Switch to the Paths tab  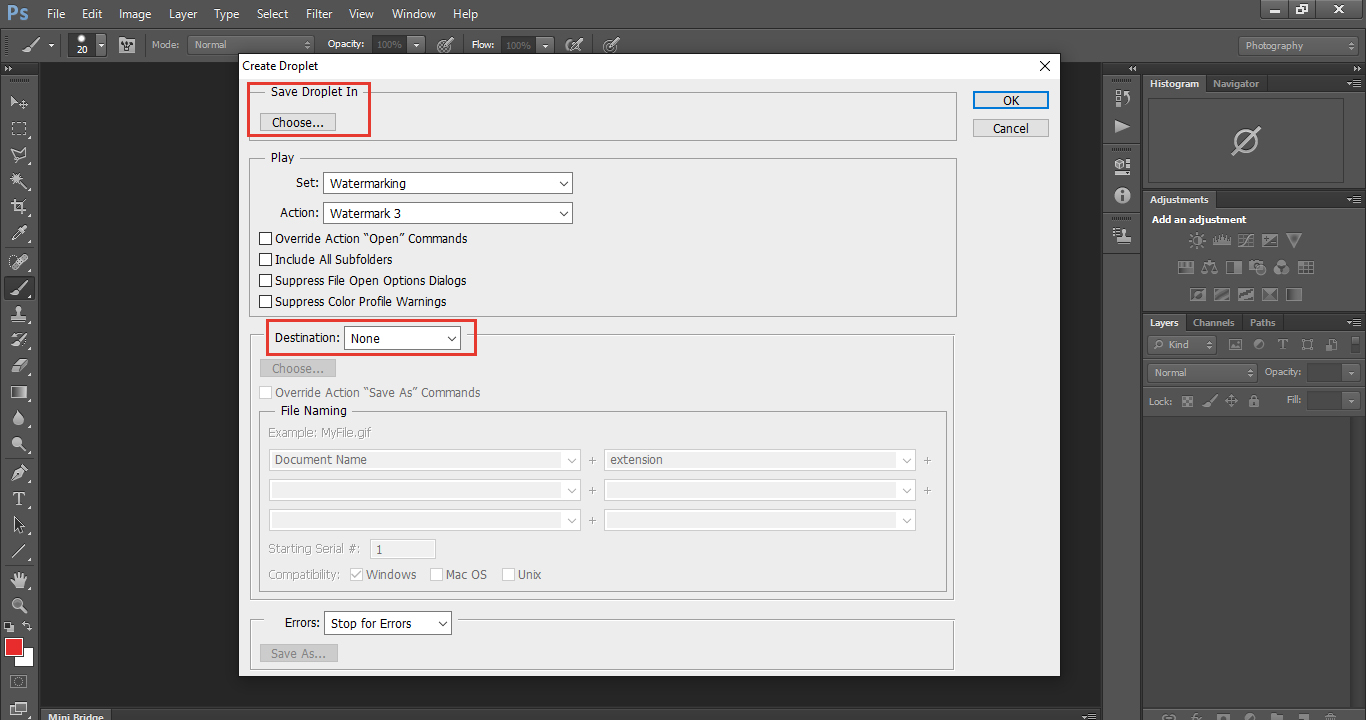point(1263,323)
